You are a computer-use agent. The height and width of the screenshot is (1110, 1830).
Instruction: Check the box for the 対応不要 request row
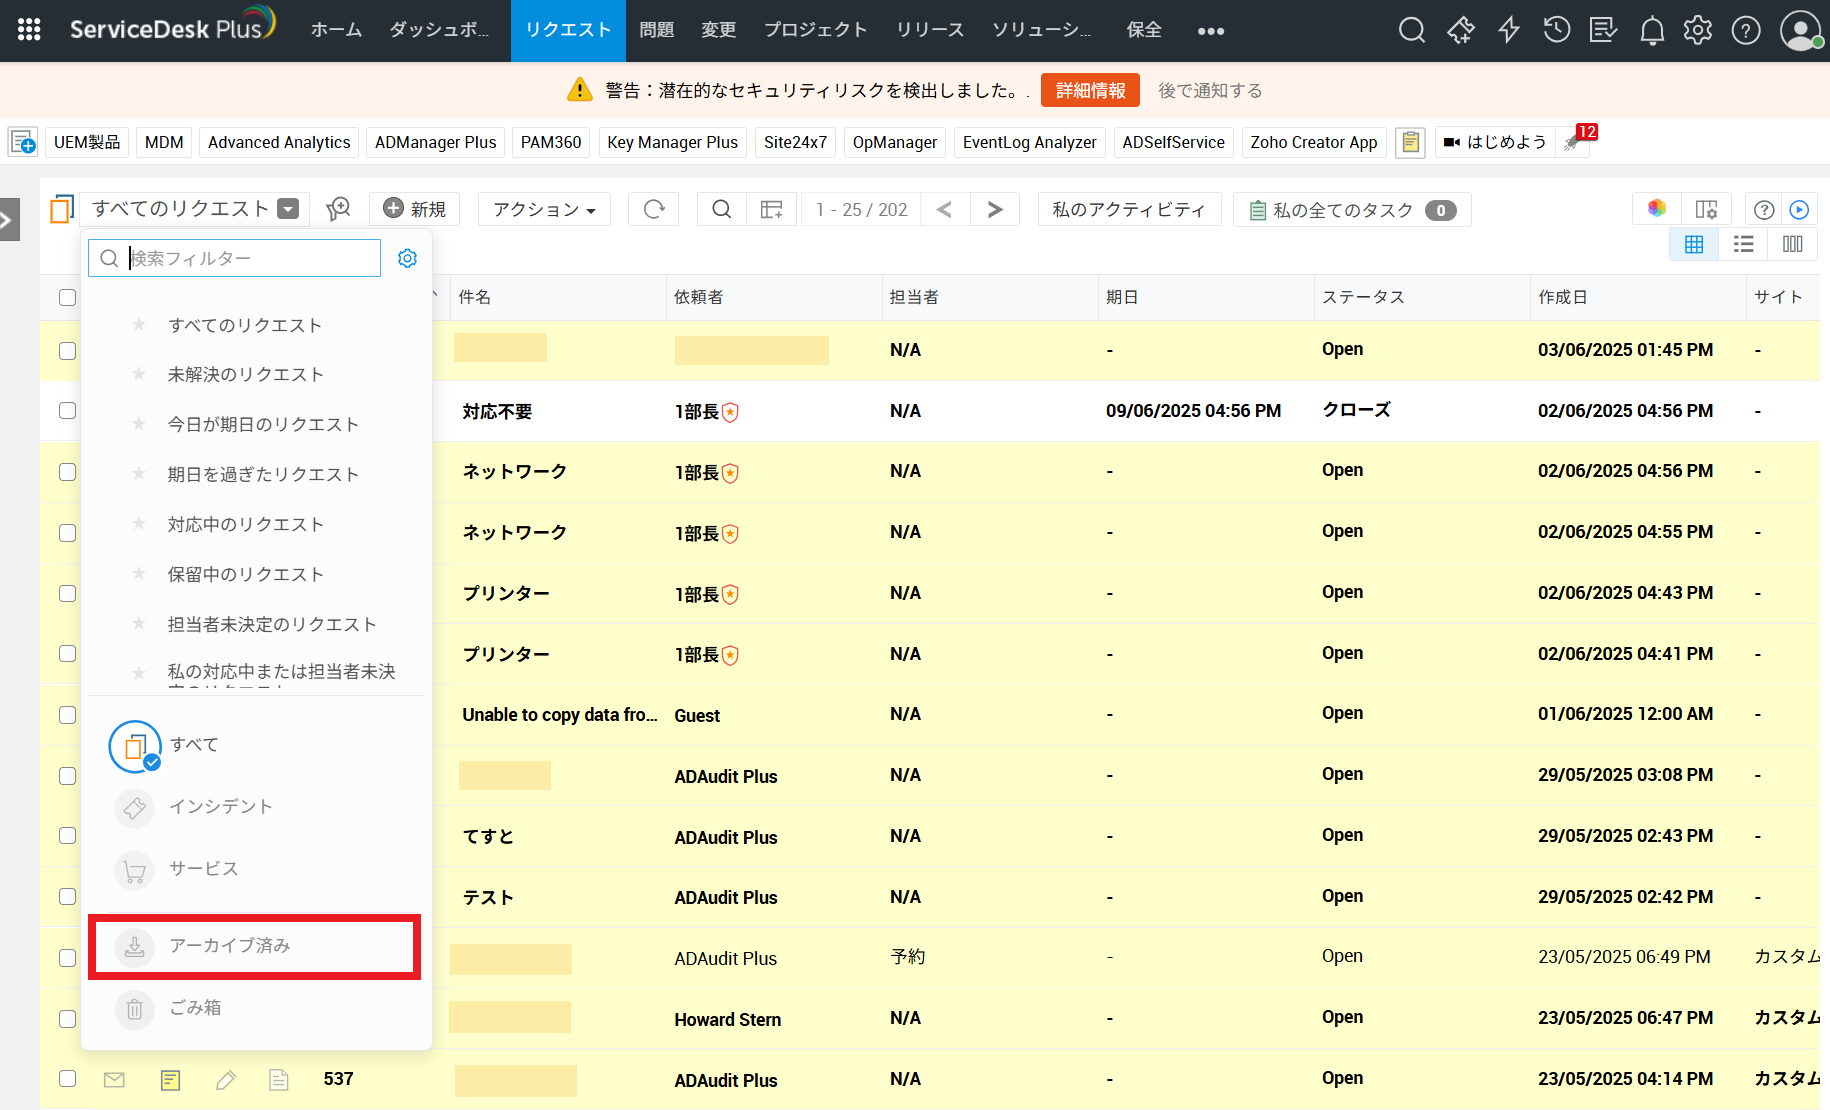(67, 411)
